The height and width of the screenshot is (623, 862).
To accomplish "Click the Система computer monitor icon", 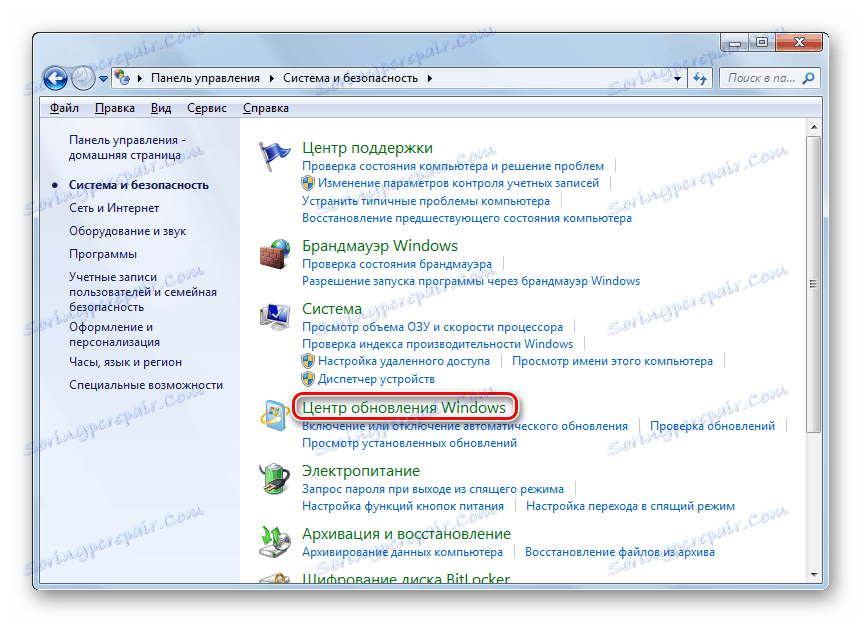I will point(274,317).
